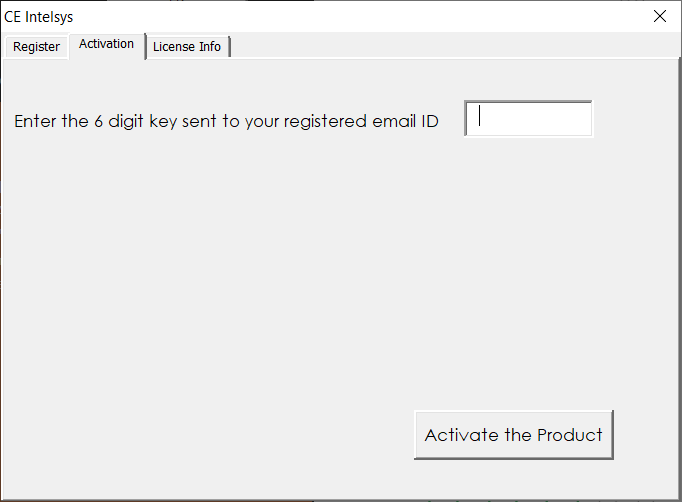Click the Activate the Product button

click(513, 435)
